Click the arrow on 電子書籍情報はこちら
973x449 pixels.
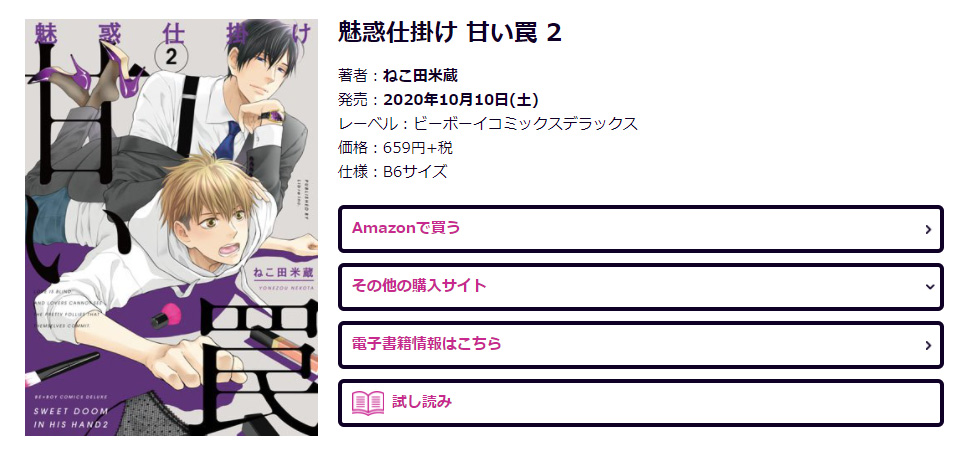[928, 345]
